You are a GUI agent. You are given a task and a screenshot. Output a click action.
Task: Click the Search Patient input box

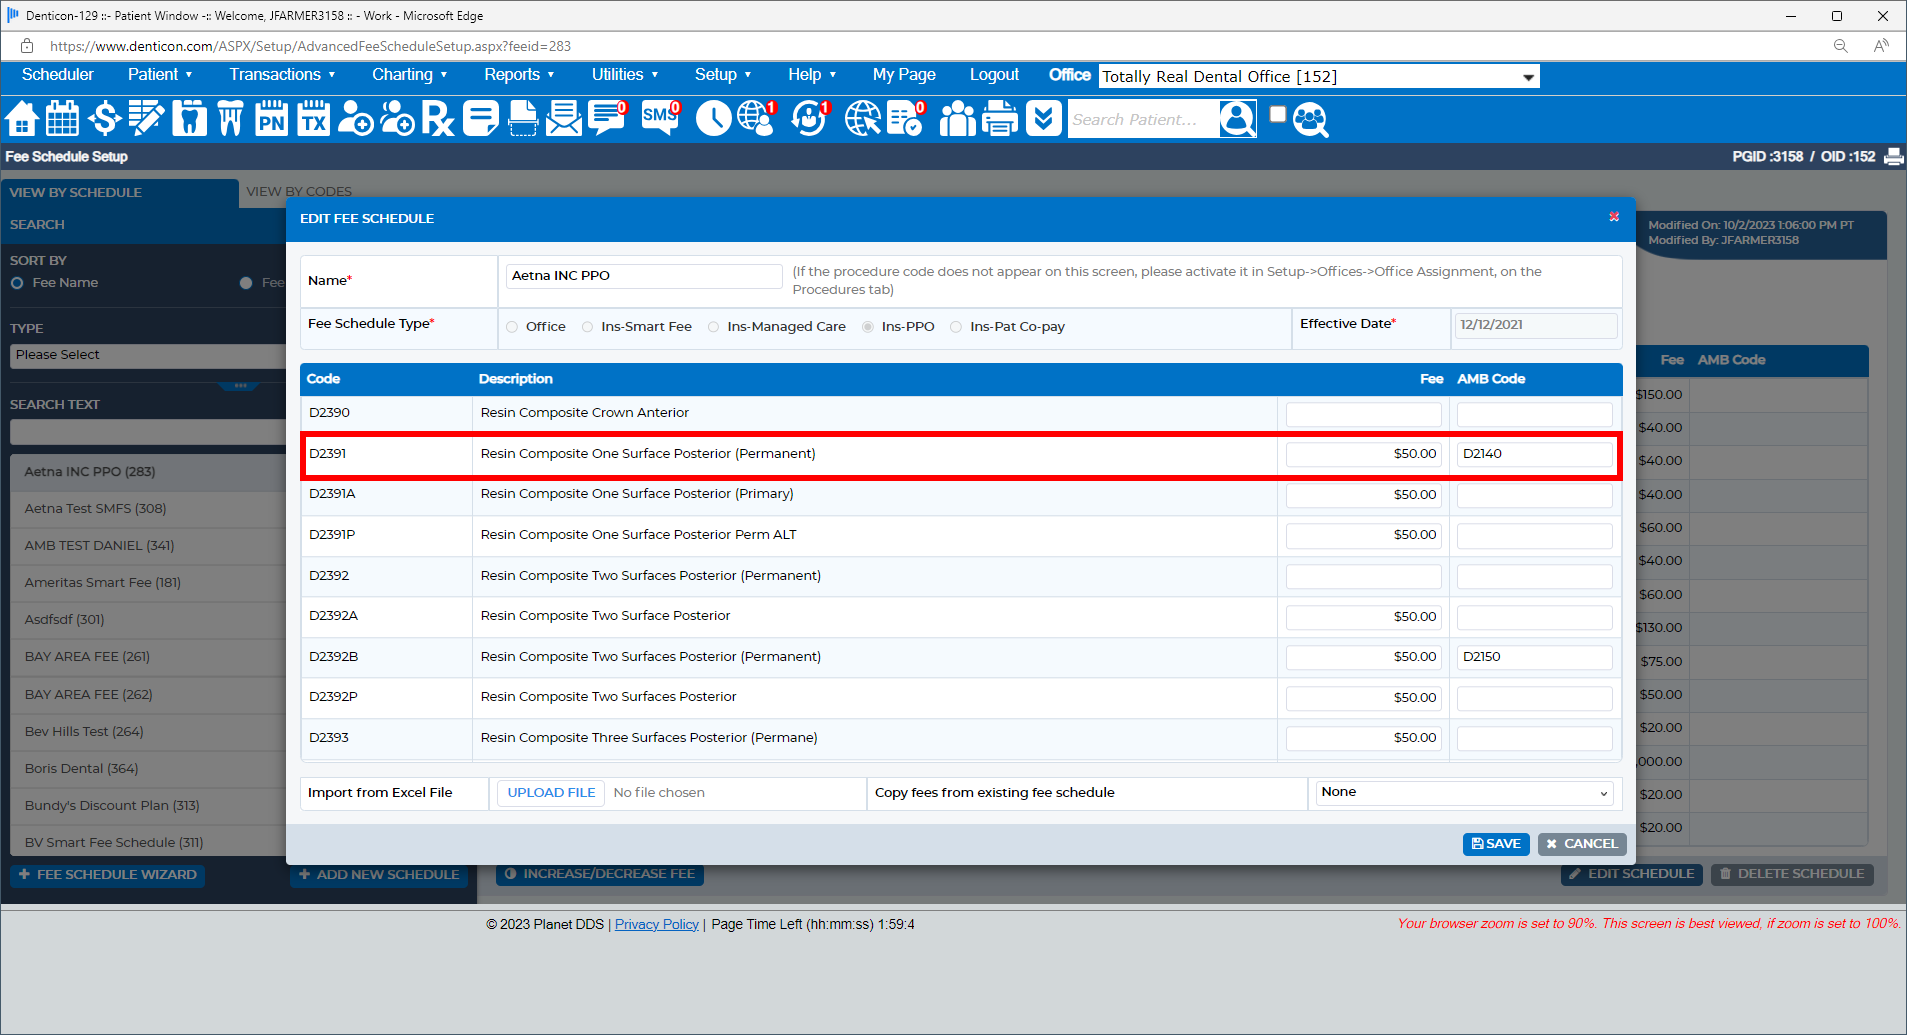[x=1144, y=119]
